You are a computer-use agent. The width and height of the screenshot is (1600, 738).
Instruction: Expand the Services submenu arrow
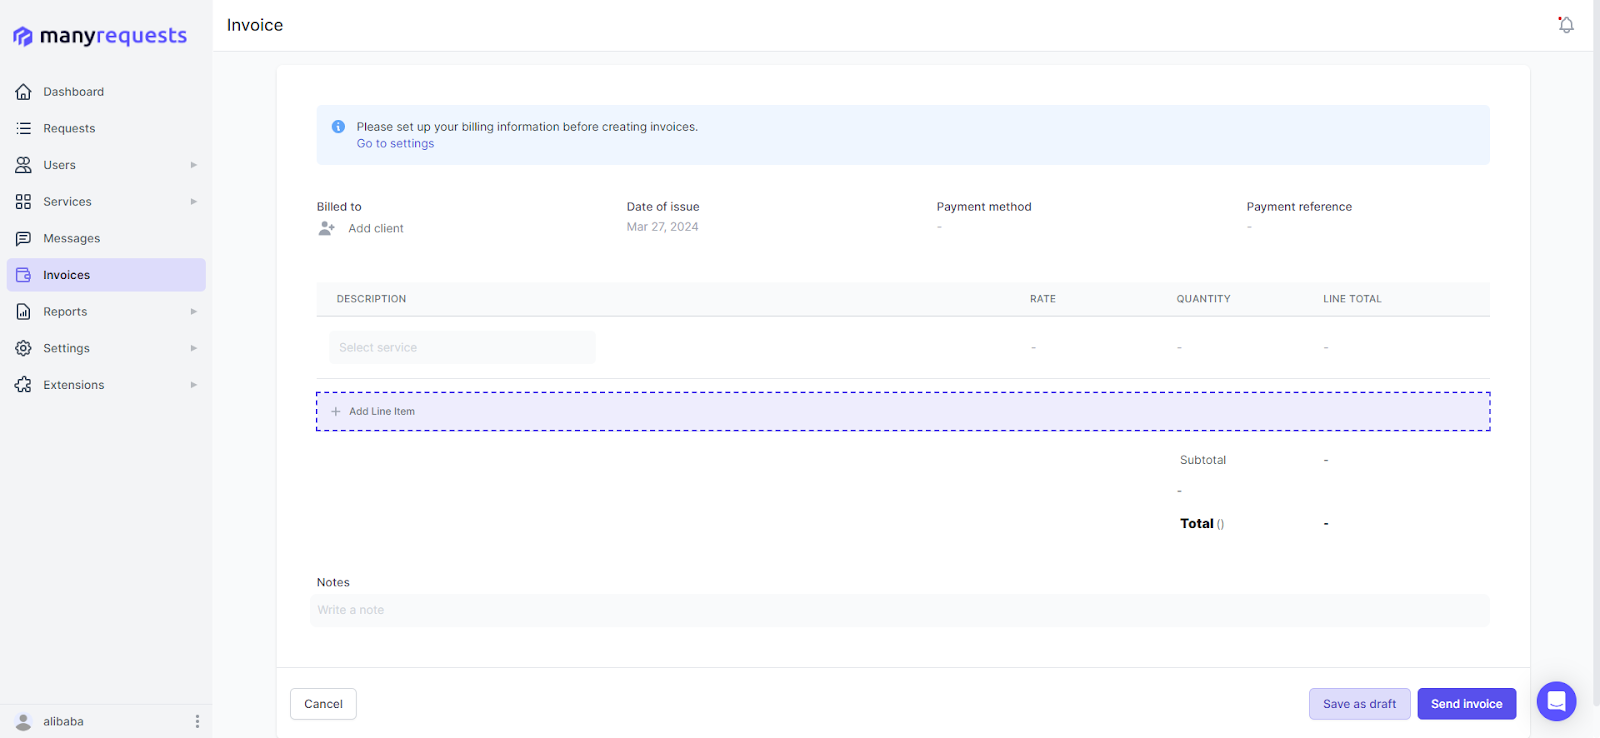tap(194, 202)
